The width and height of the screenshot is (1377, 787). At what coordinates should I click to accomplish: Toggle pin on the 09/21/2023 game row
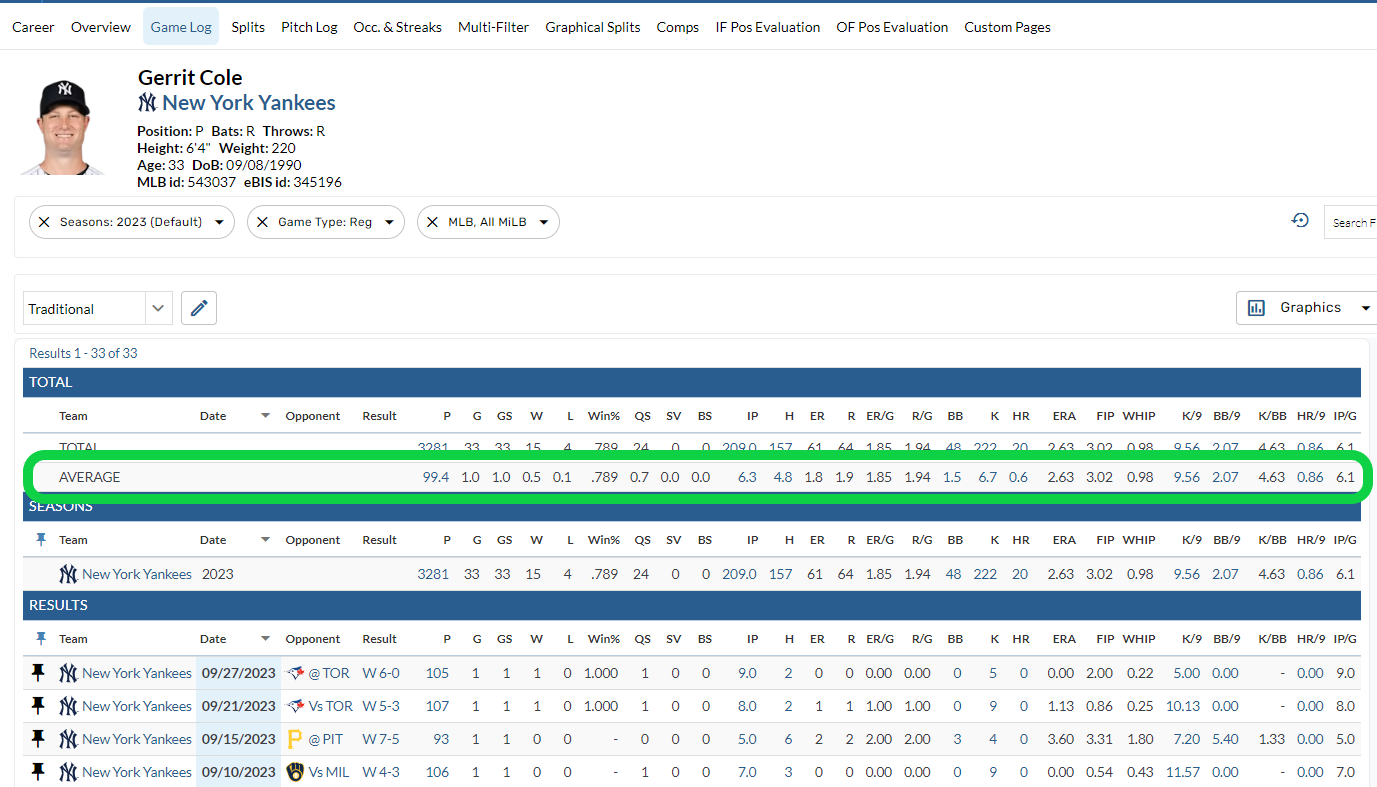38,706
